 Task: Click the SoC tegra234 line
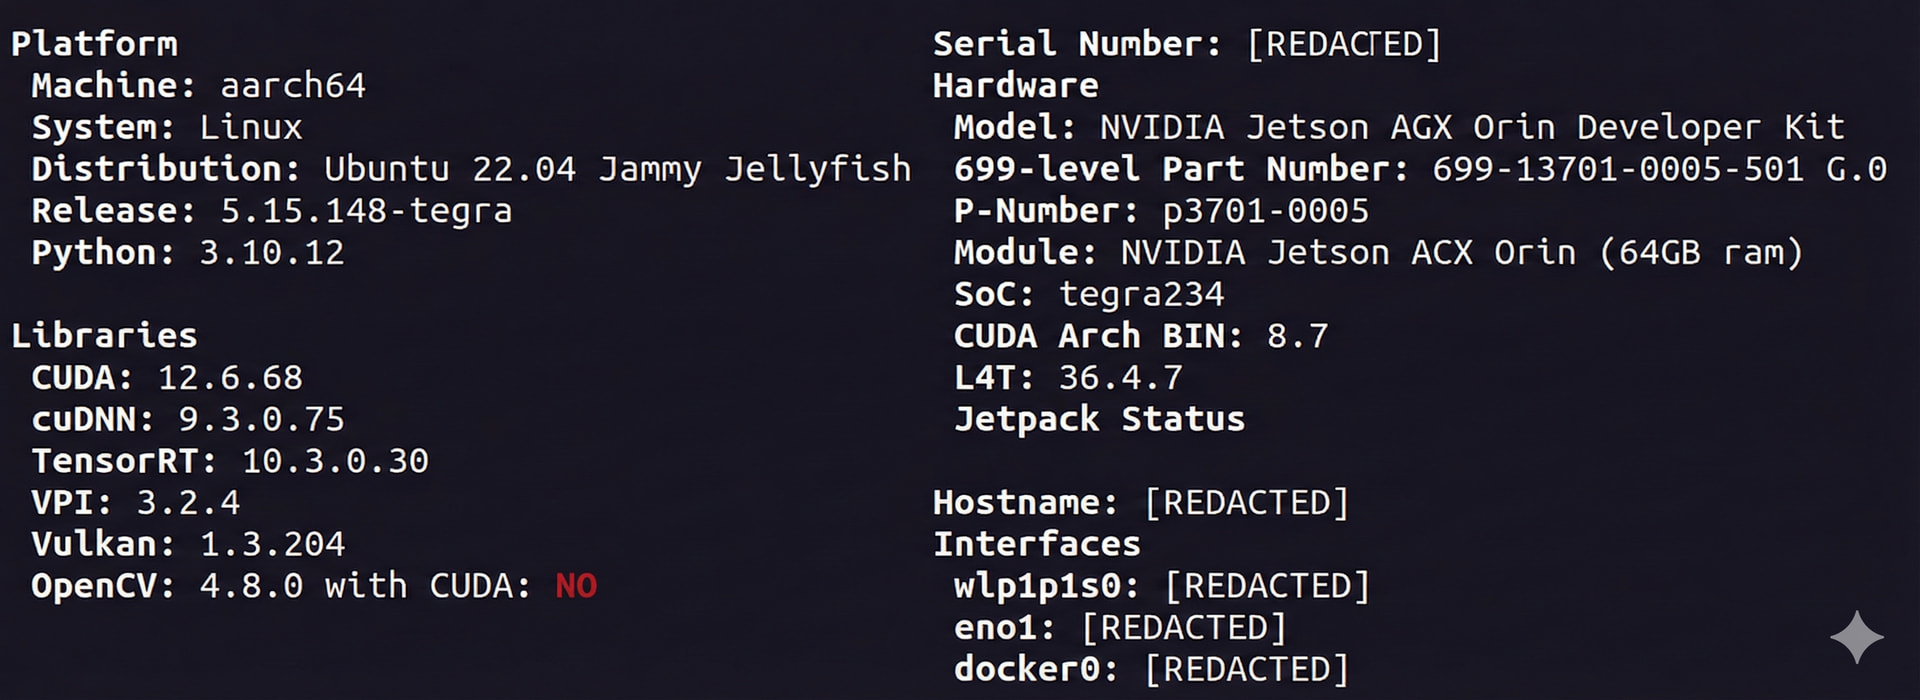pos(1089,294)
